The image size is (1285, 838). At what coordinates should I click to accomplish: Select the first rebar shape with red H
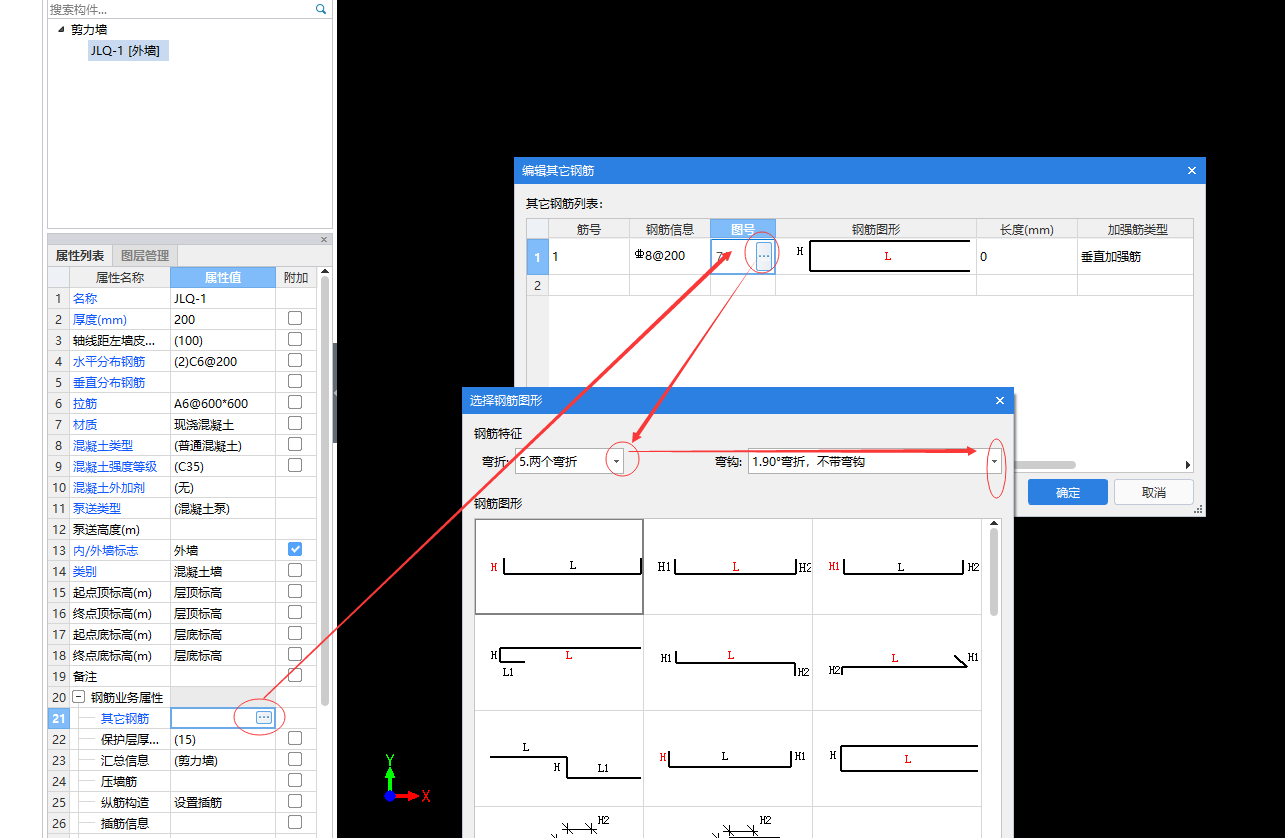pos(559,566)
